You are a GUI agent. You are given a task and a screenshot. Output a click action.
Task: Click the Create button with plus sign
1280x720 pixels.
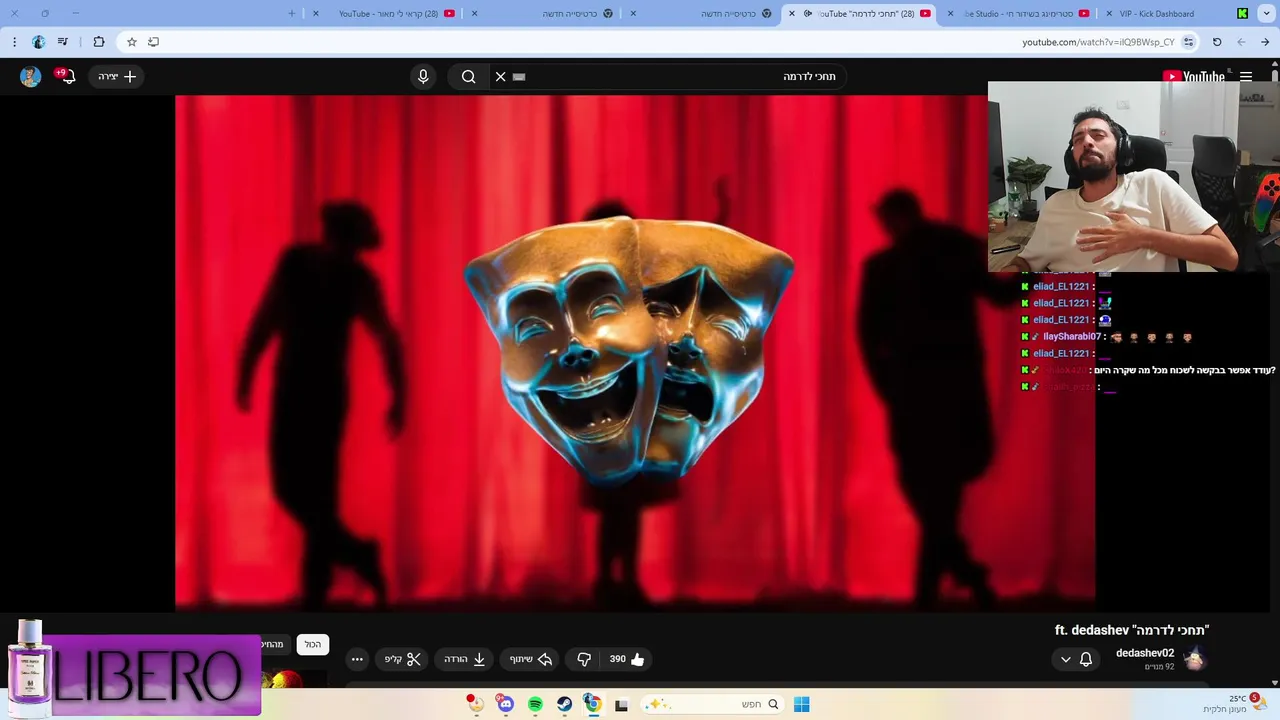pyautogui.click(x=117, y=76)
